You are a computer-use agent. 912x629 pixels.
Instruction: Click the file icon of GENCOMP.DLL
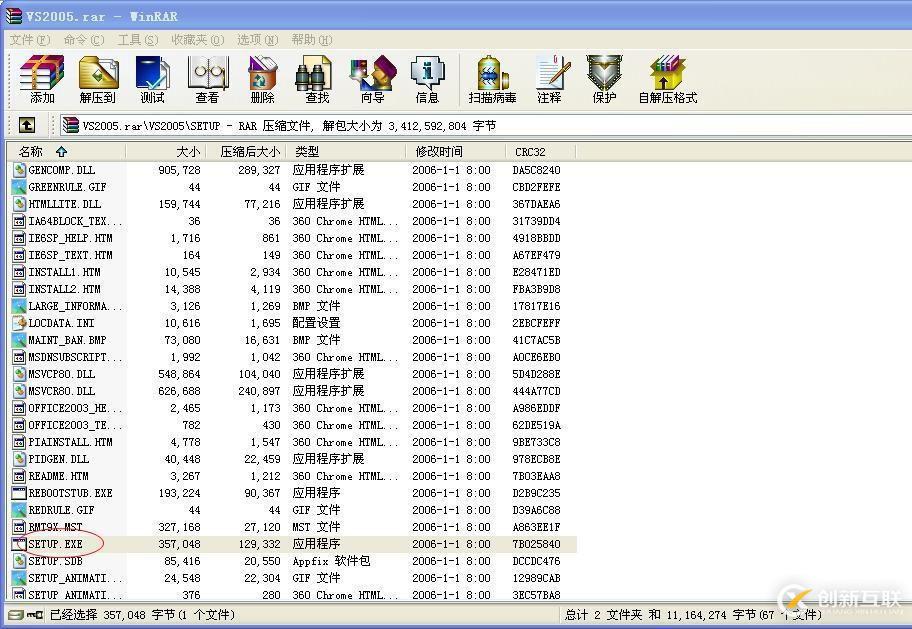(20, 170)
